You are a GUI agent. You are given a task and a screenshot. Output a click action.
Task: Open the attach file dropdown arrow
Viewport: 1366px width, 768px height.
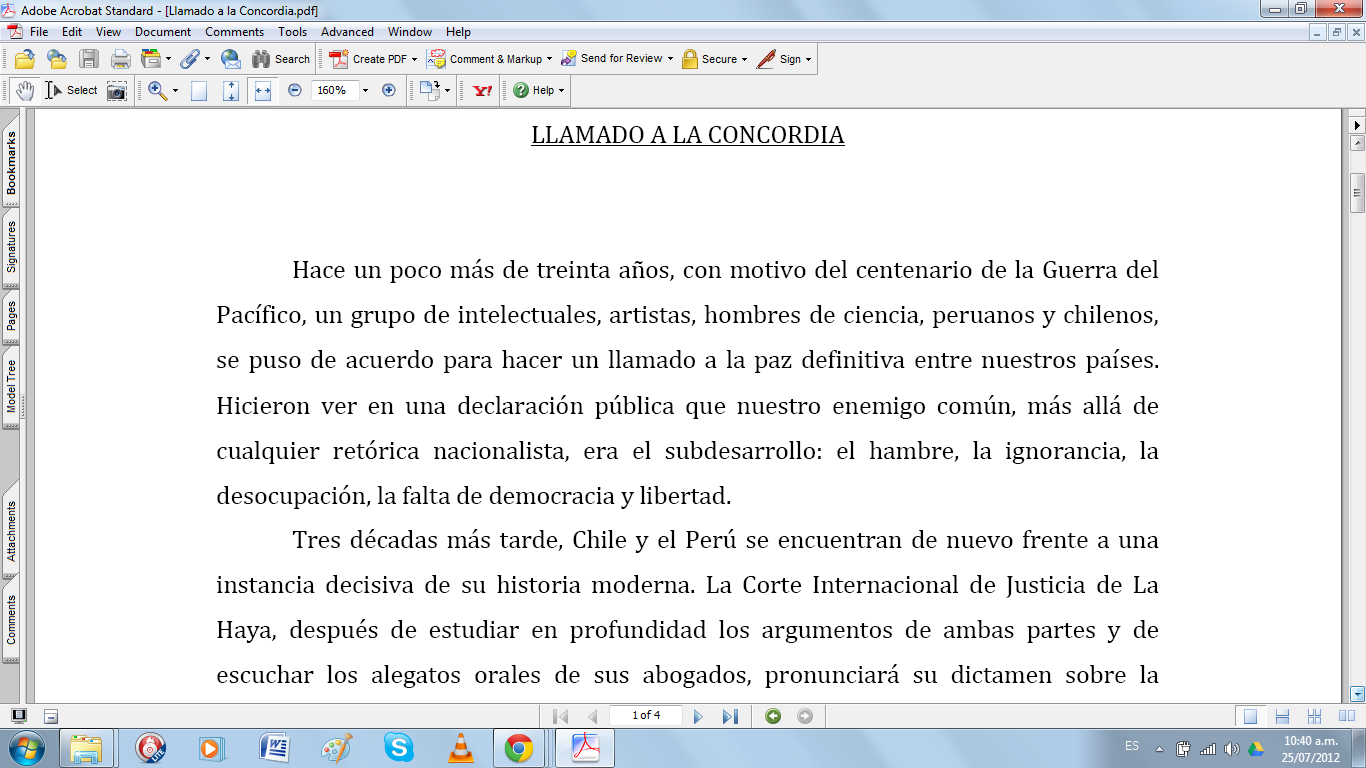(x=208, y=59)
